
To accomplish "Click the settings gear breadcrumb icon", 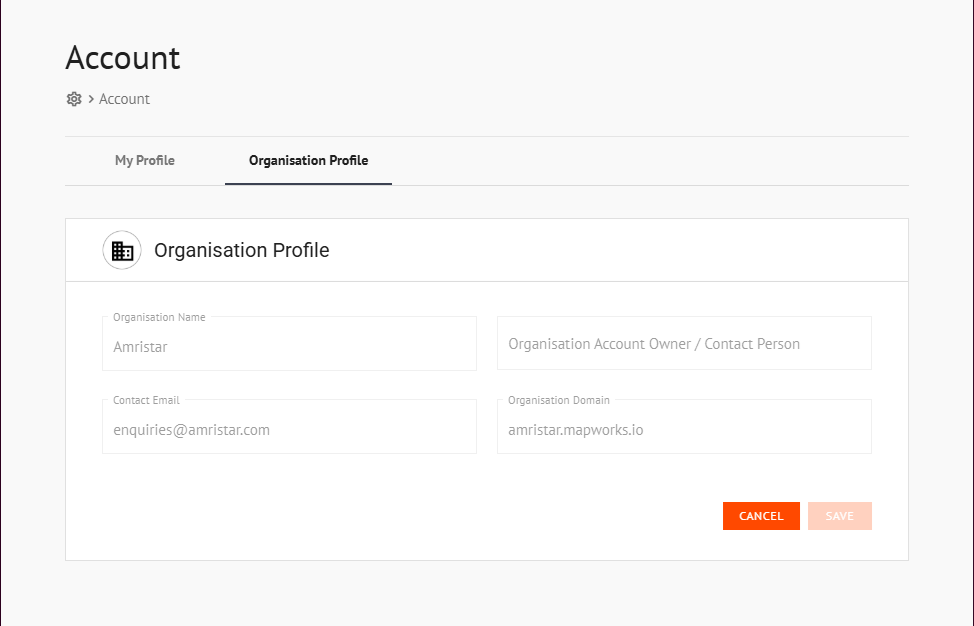I will click(x=74, y=99).
